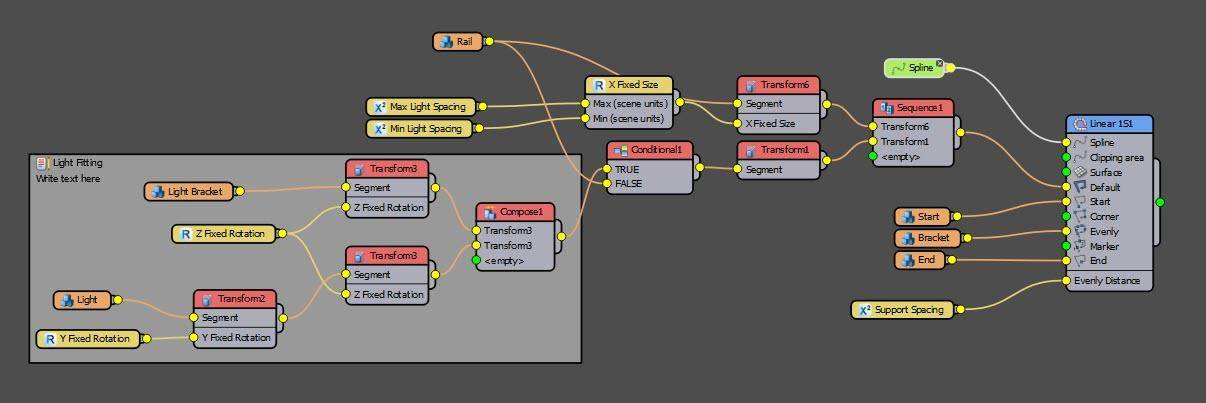This screenshot has width=1206, height=403.
Task: Click the Max Light Spacing numeric icon
Action: (x=379, y=106)
